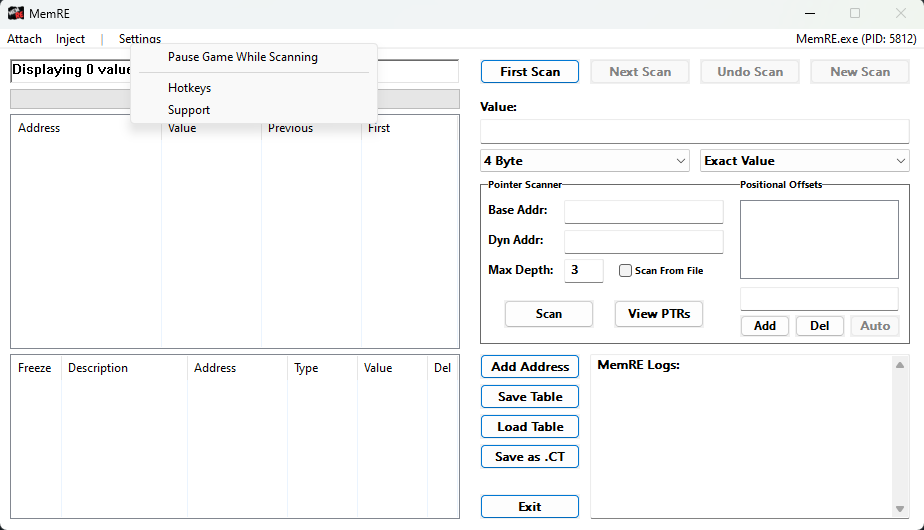
Task: Open View PTRs
Action: 658,314
